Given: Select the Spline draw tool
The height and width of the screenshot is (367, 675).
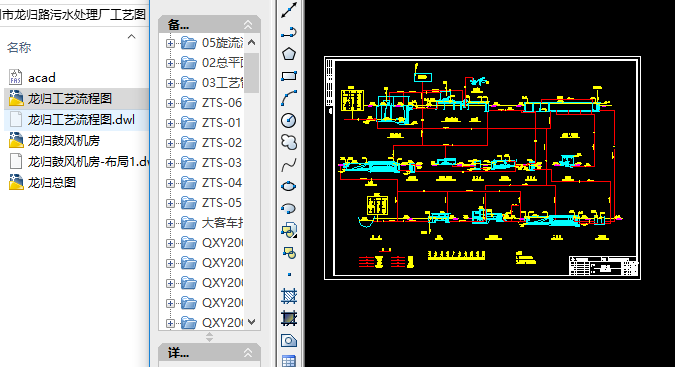Looking at the screenshot, I should click(x=289, y=164).
